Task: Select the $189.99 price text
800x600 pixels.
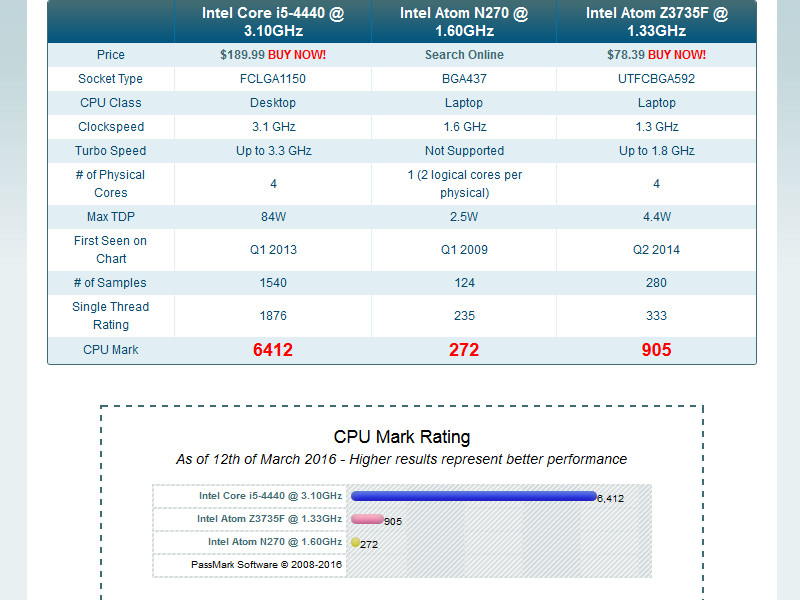Action: click(242, 55)
